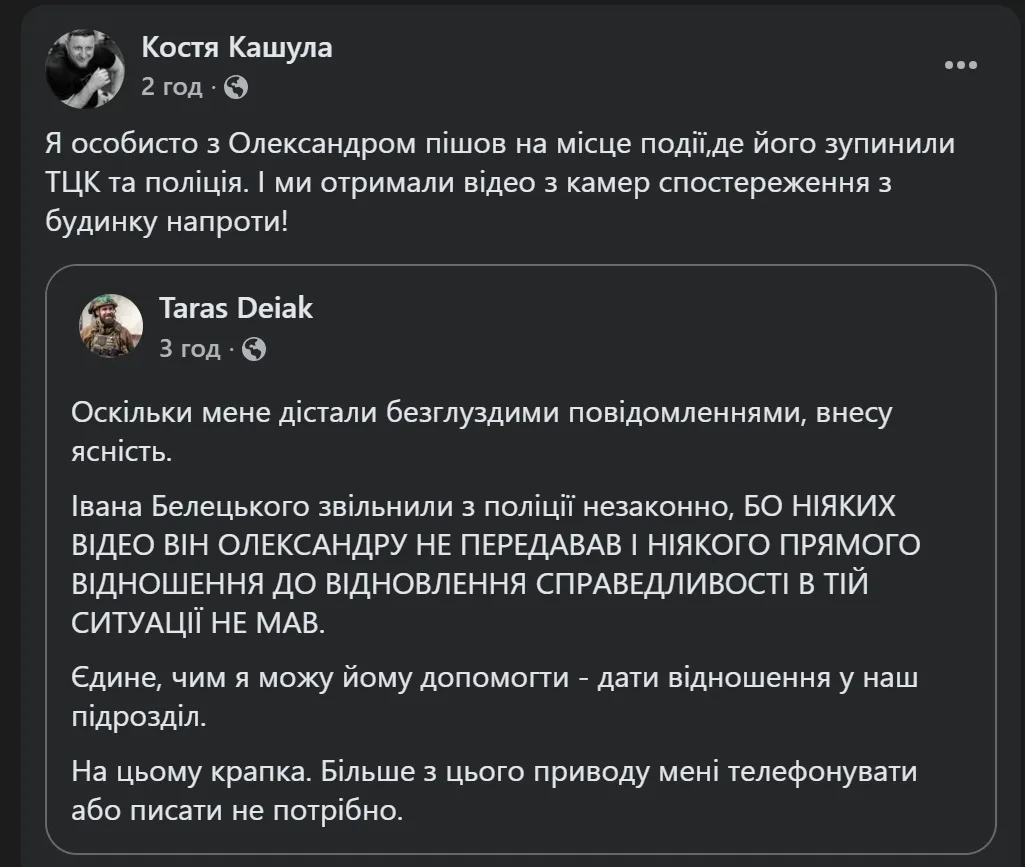Open the three-dot post options menu
The width and height of the screenshot is (1025, 867).
click(961, 65)
